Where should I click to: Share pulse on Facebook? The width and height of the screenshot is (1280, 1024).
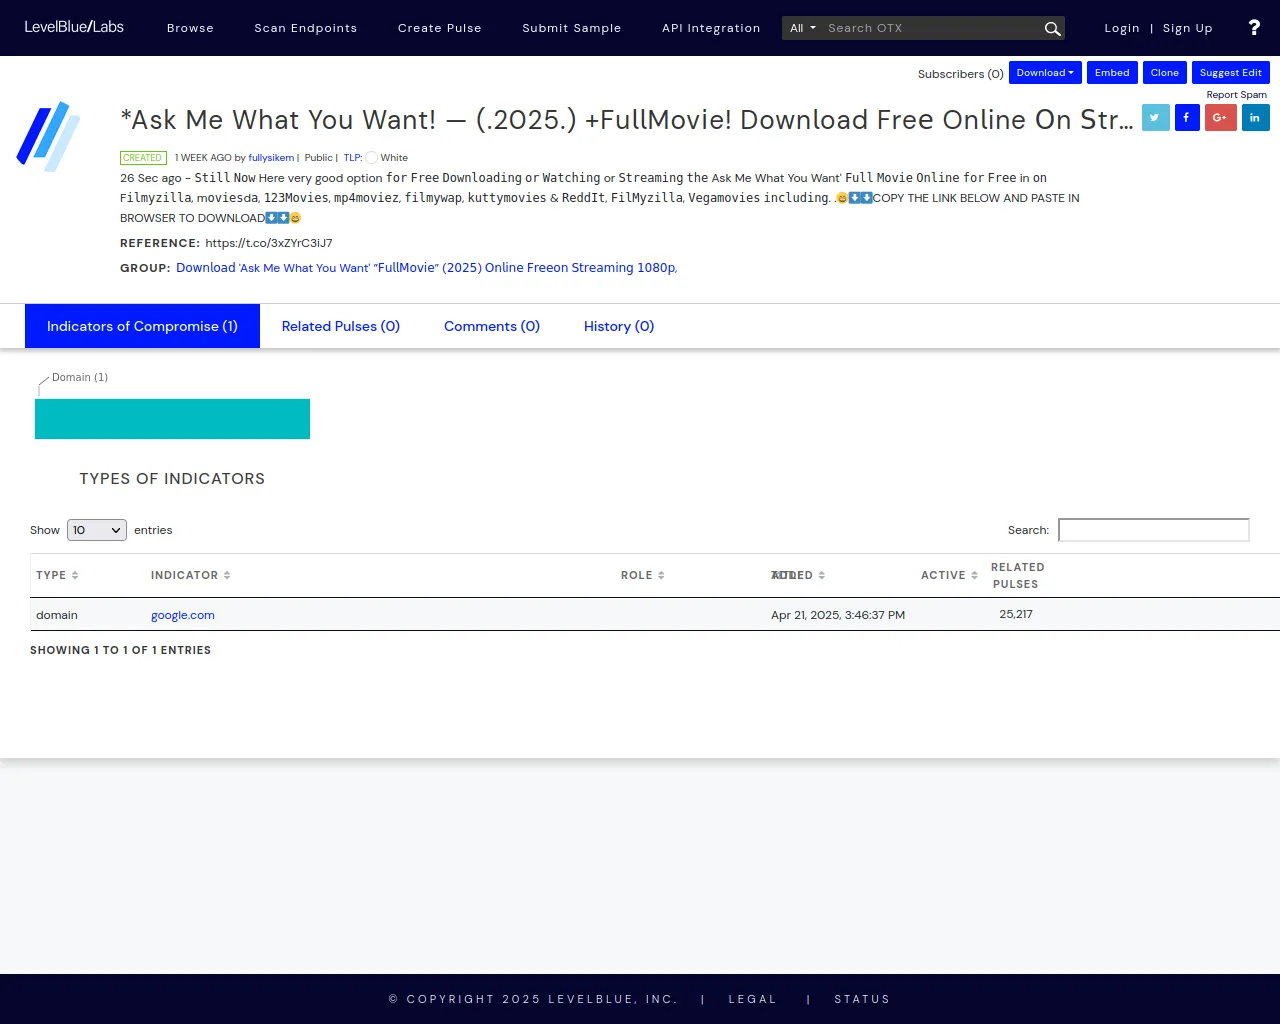[1187, 118]
